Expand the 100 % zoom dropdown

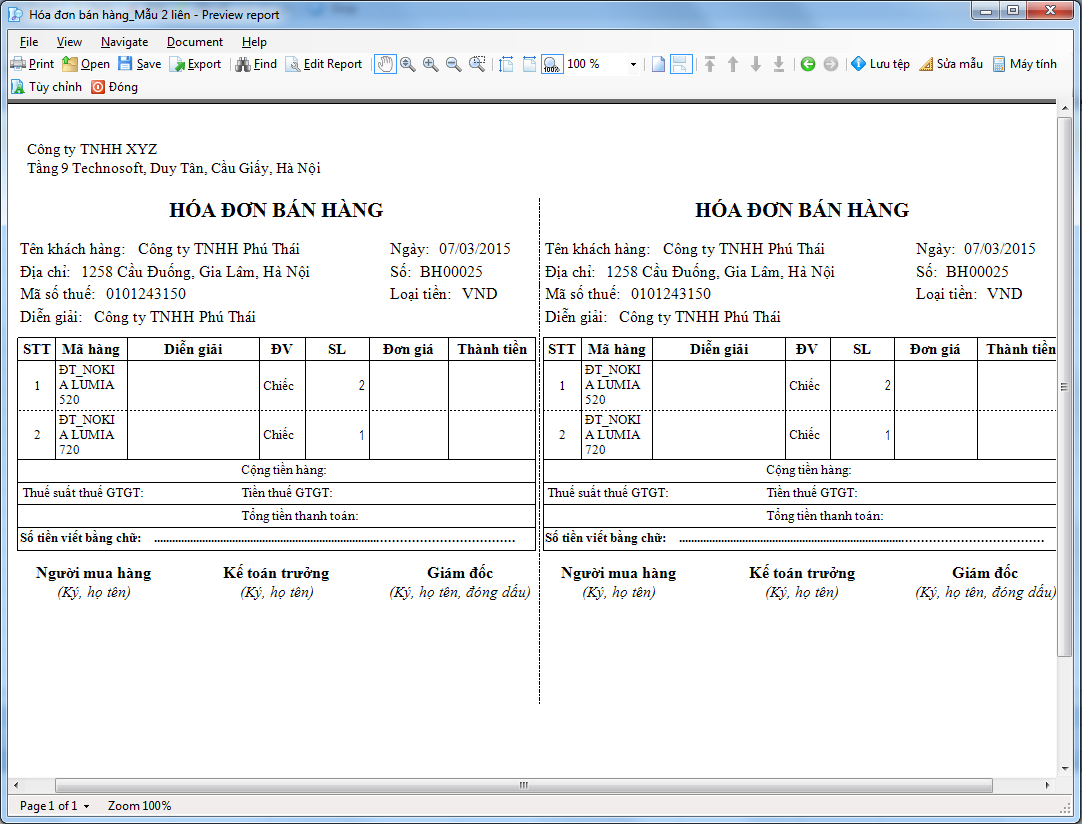(x=633, y=64)
